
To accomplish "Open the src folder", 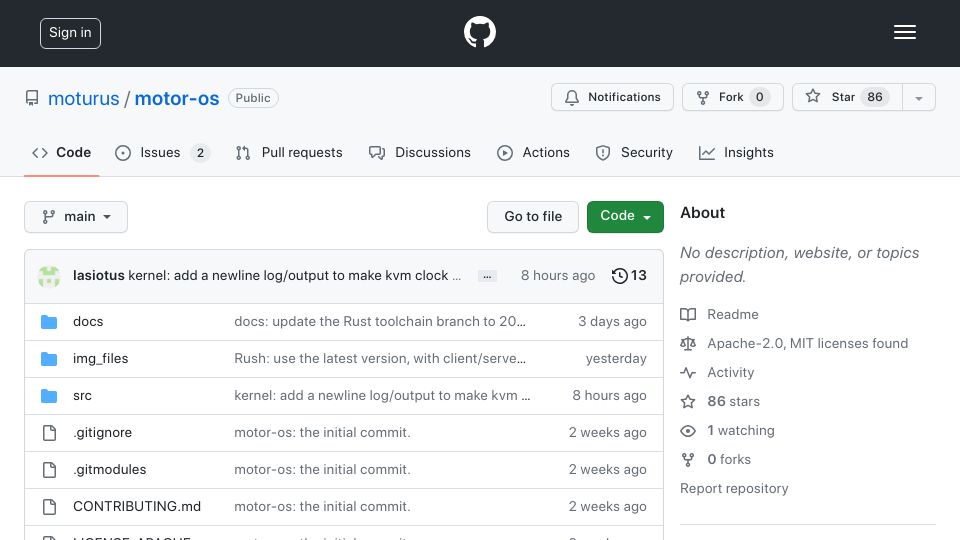I will point(82,396).
